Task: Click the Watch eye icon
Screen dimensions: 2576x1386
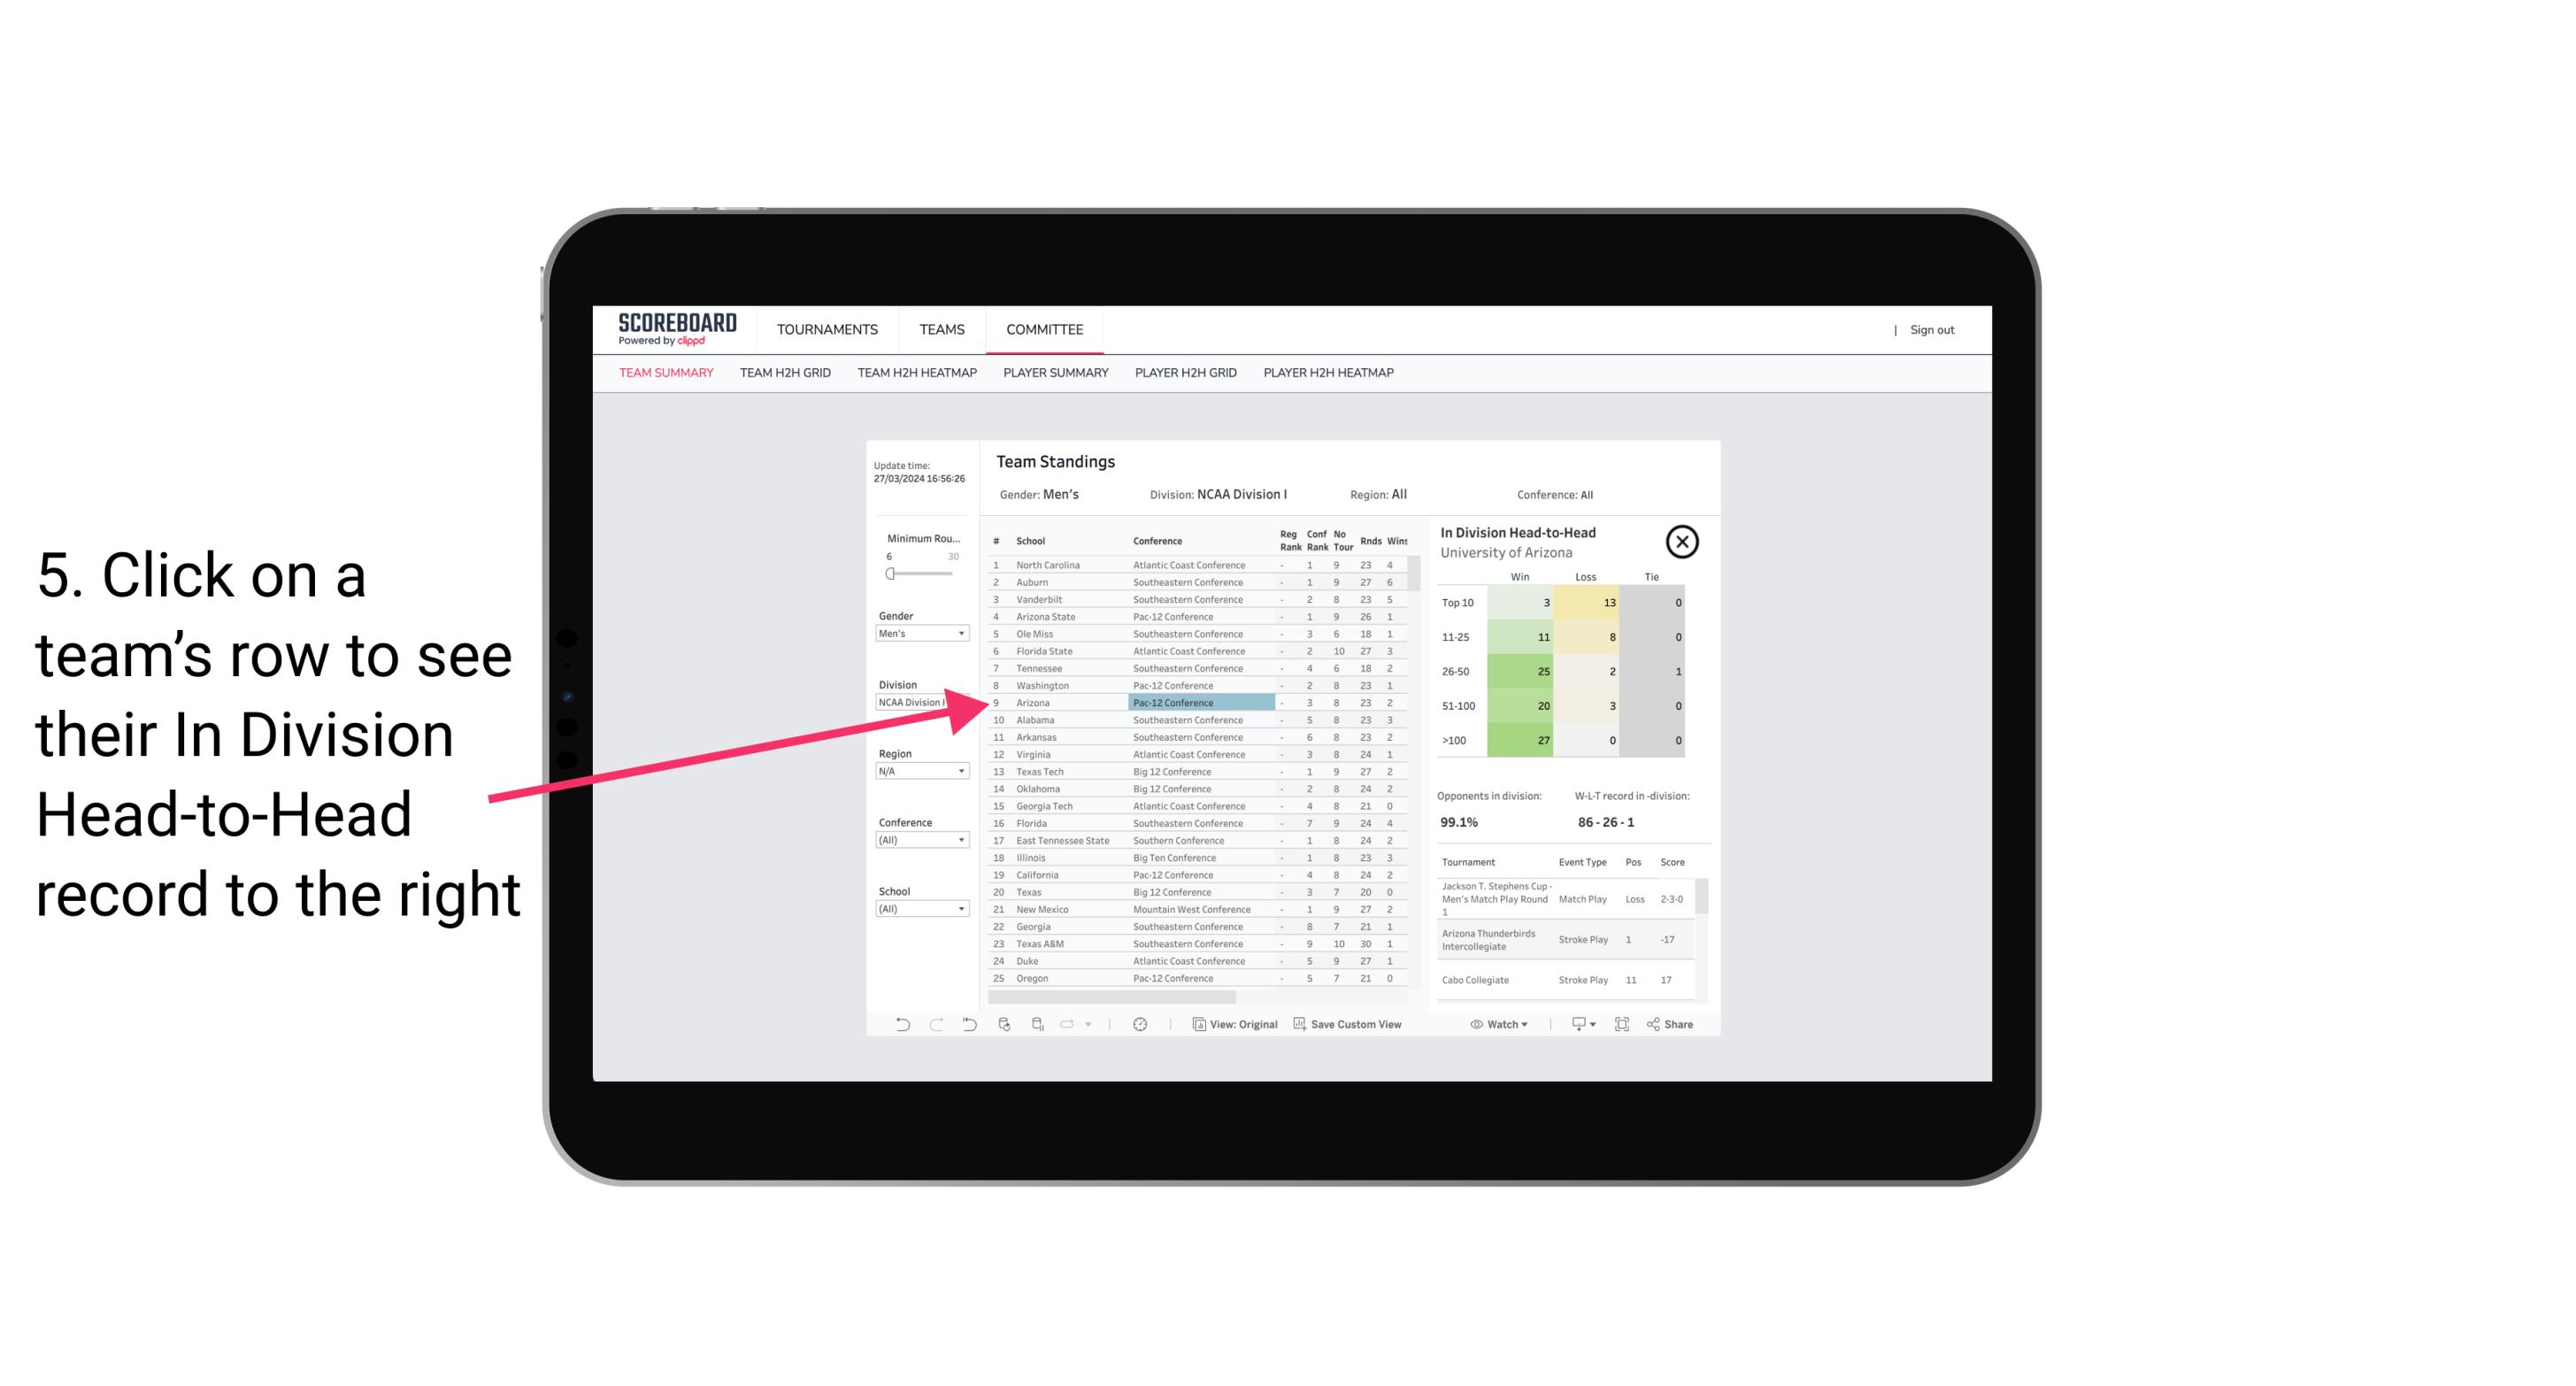Action: click(x=1477, y=1024)
